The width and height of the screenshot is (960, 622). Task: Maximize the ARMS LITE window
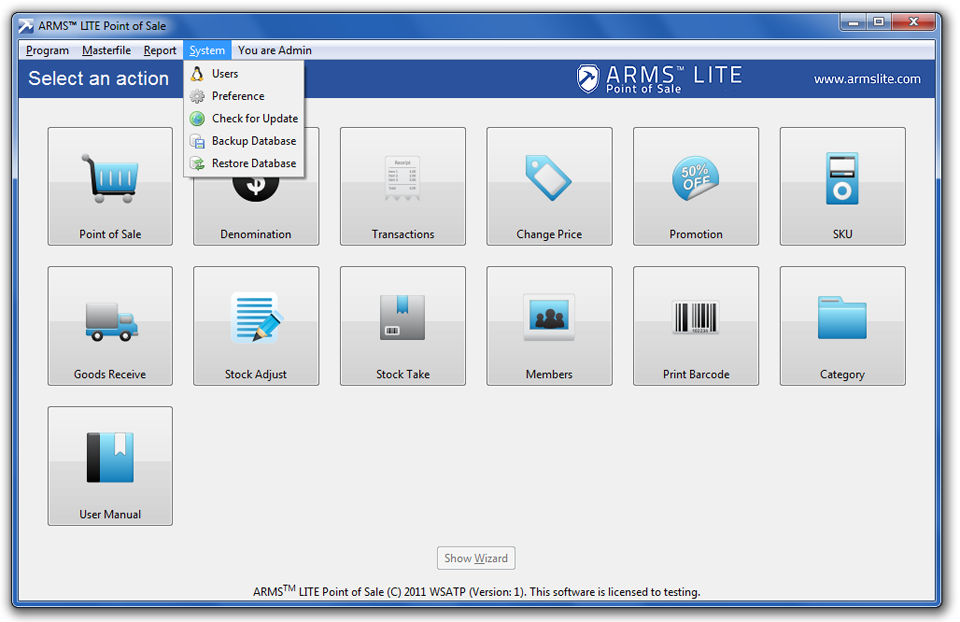pyautogui.click(x=879, y=22)
